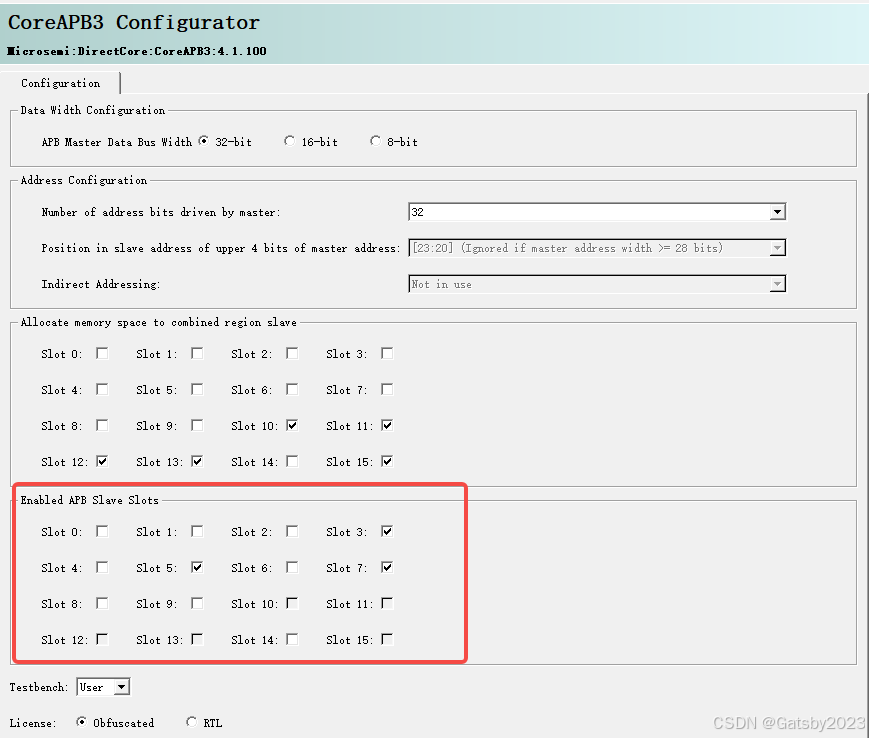Check Slot 0 in combined region slave

pyautogui.click(x=102, y=353)
